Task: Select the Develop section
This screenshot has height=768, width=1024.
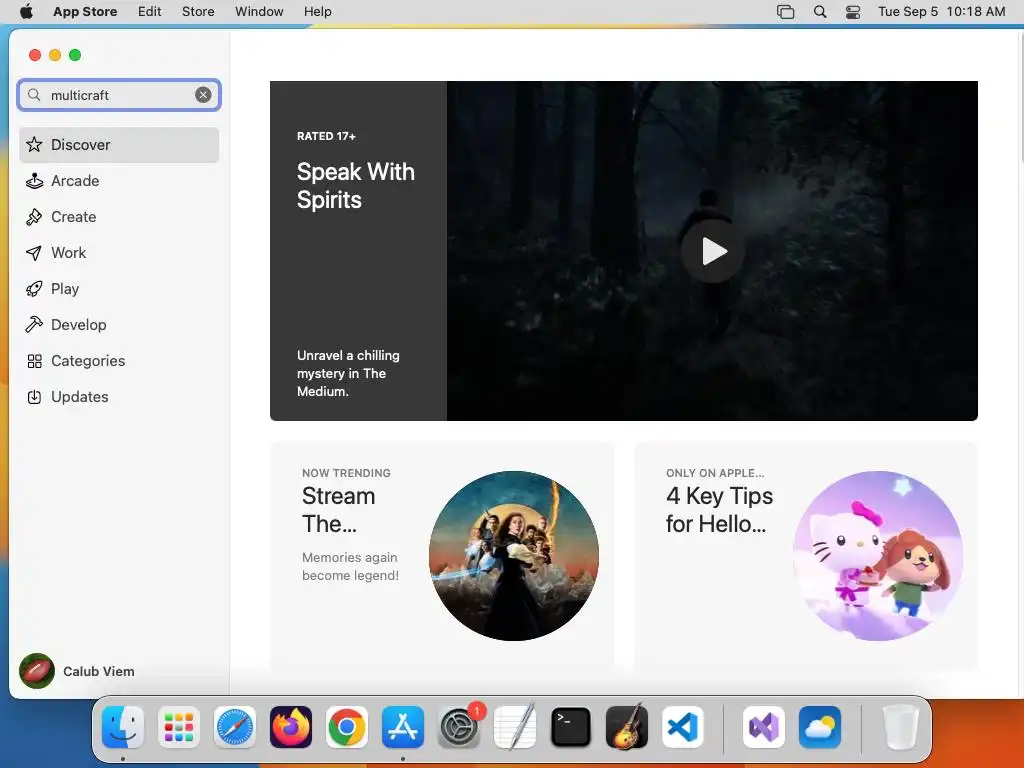Action: (x=119, y=325)
